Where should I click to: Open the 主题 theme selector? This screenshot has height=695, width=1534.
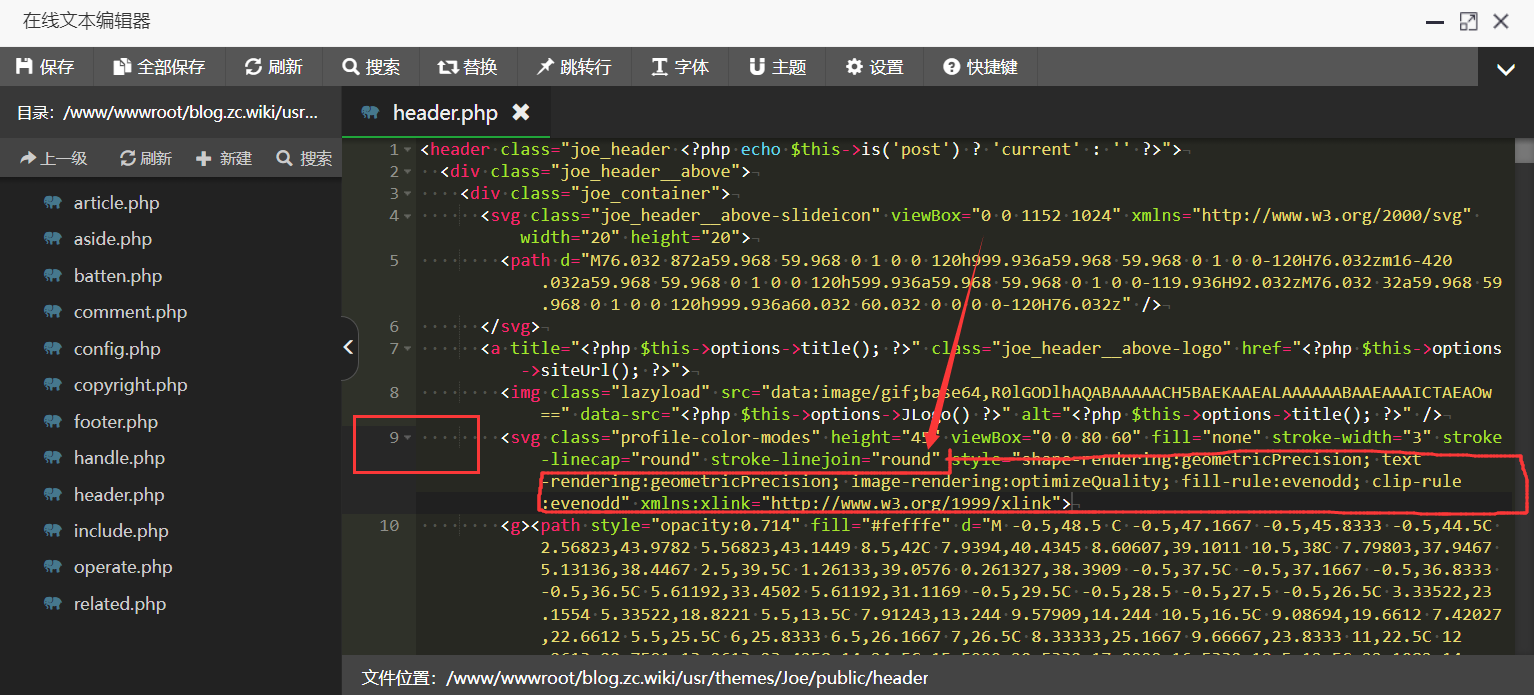pyautogui.click(x=777, y=67)
